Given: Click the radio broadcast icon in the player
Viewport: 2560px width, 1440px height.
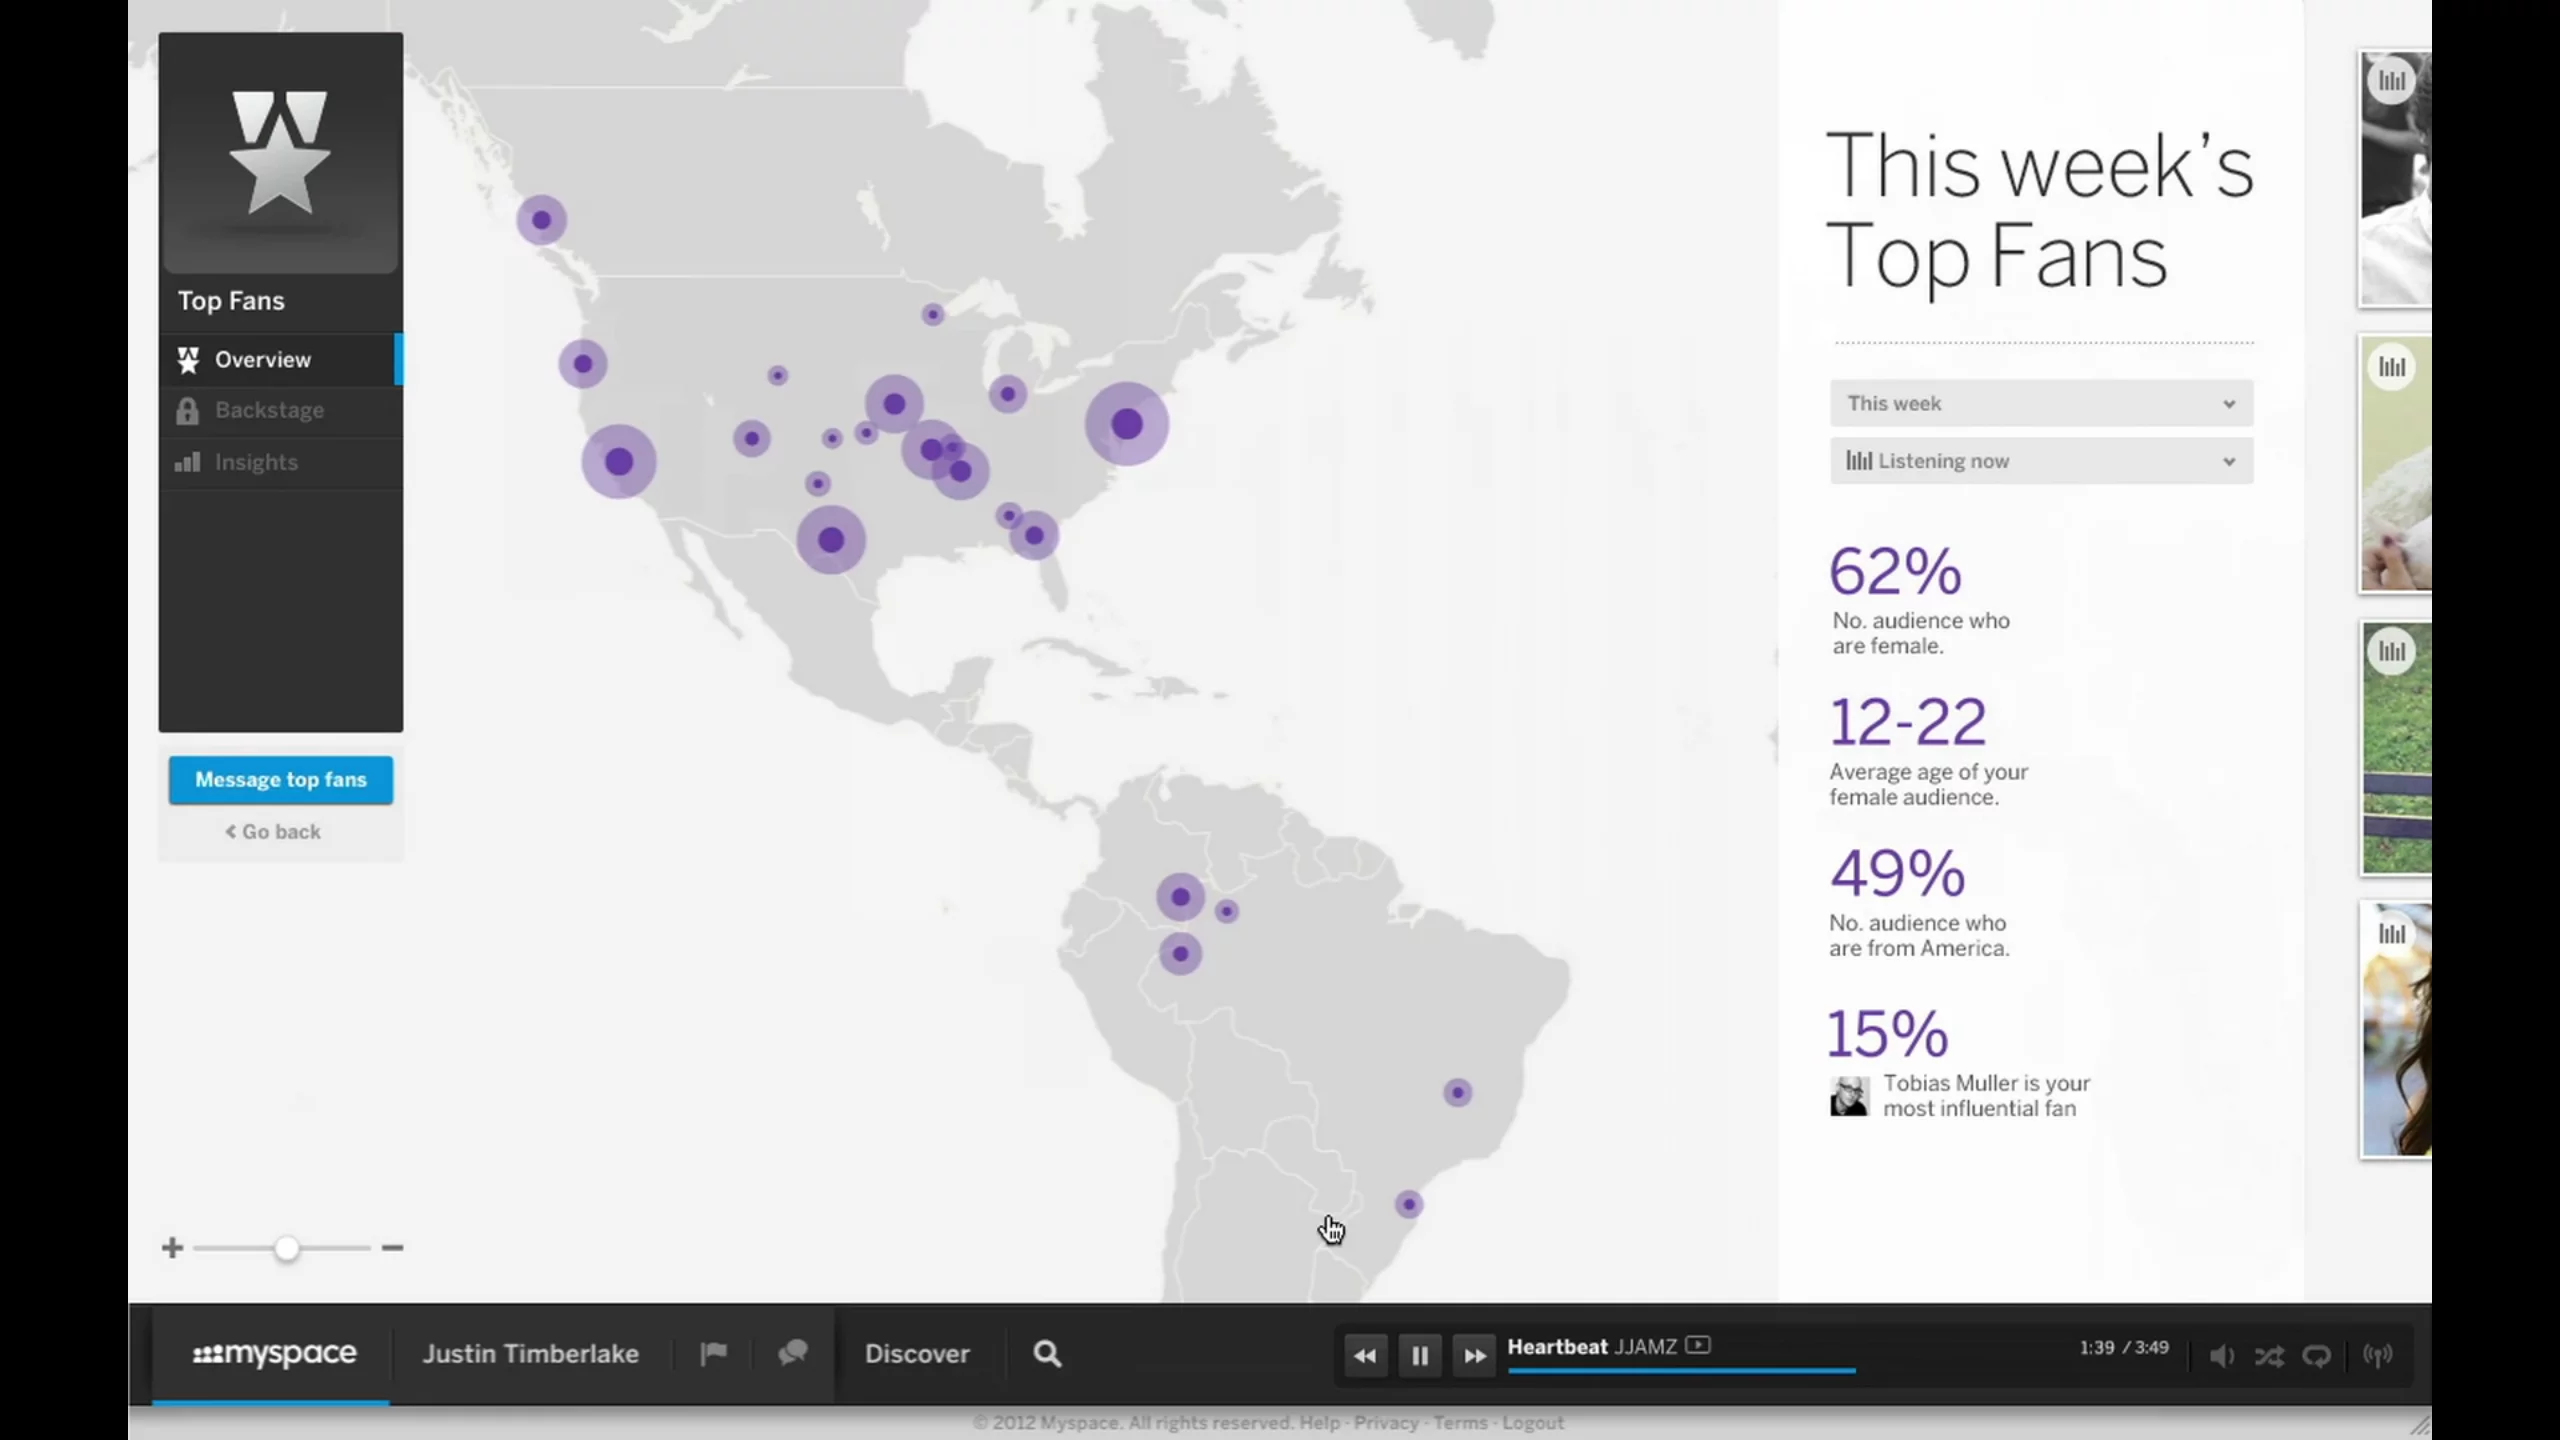Looking at the screenshot, I should click(2378, 1355).
